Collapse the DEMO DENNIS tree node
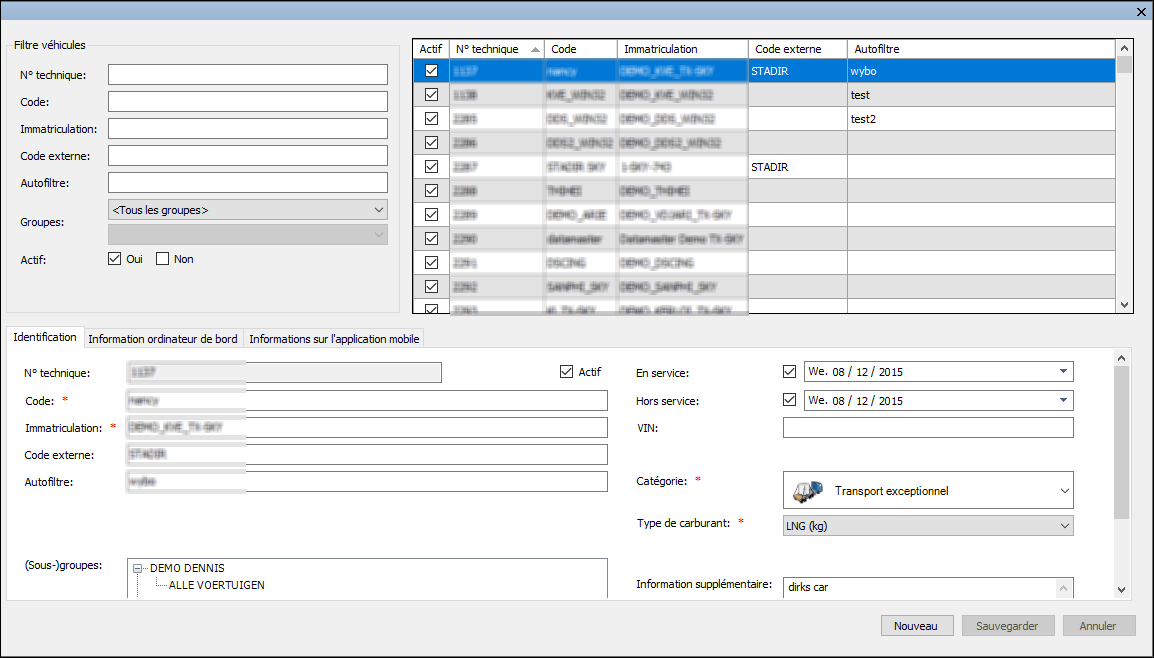 [x=138, y=568]
